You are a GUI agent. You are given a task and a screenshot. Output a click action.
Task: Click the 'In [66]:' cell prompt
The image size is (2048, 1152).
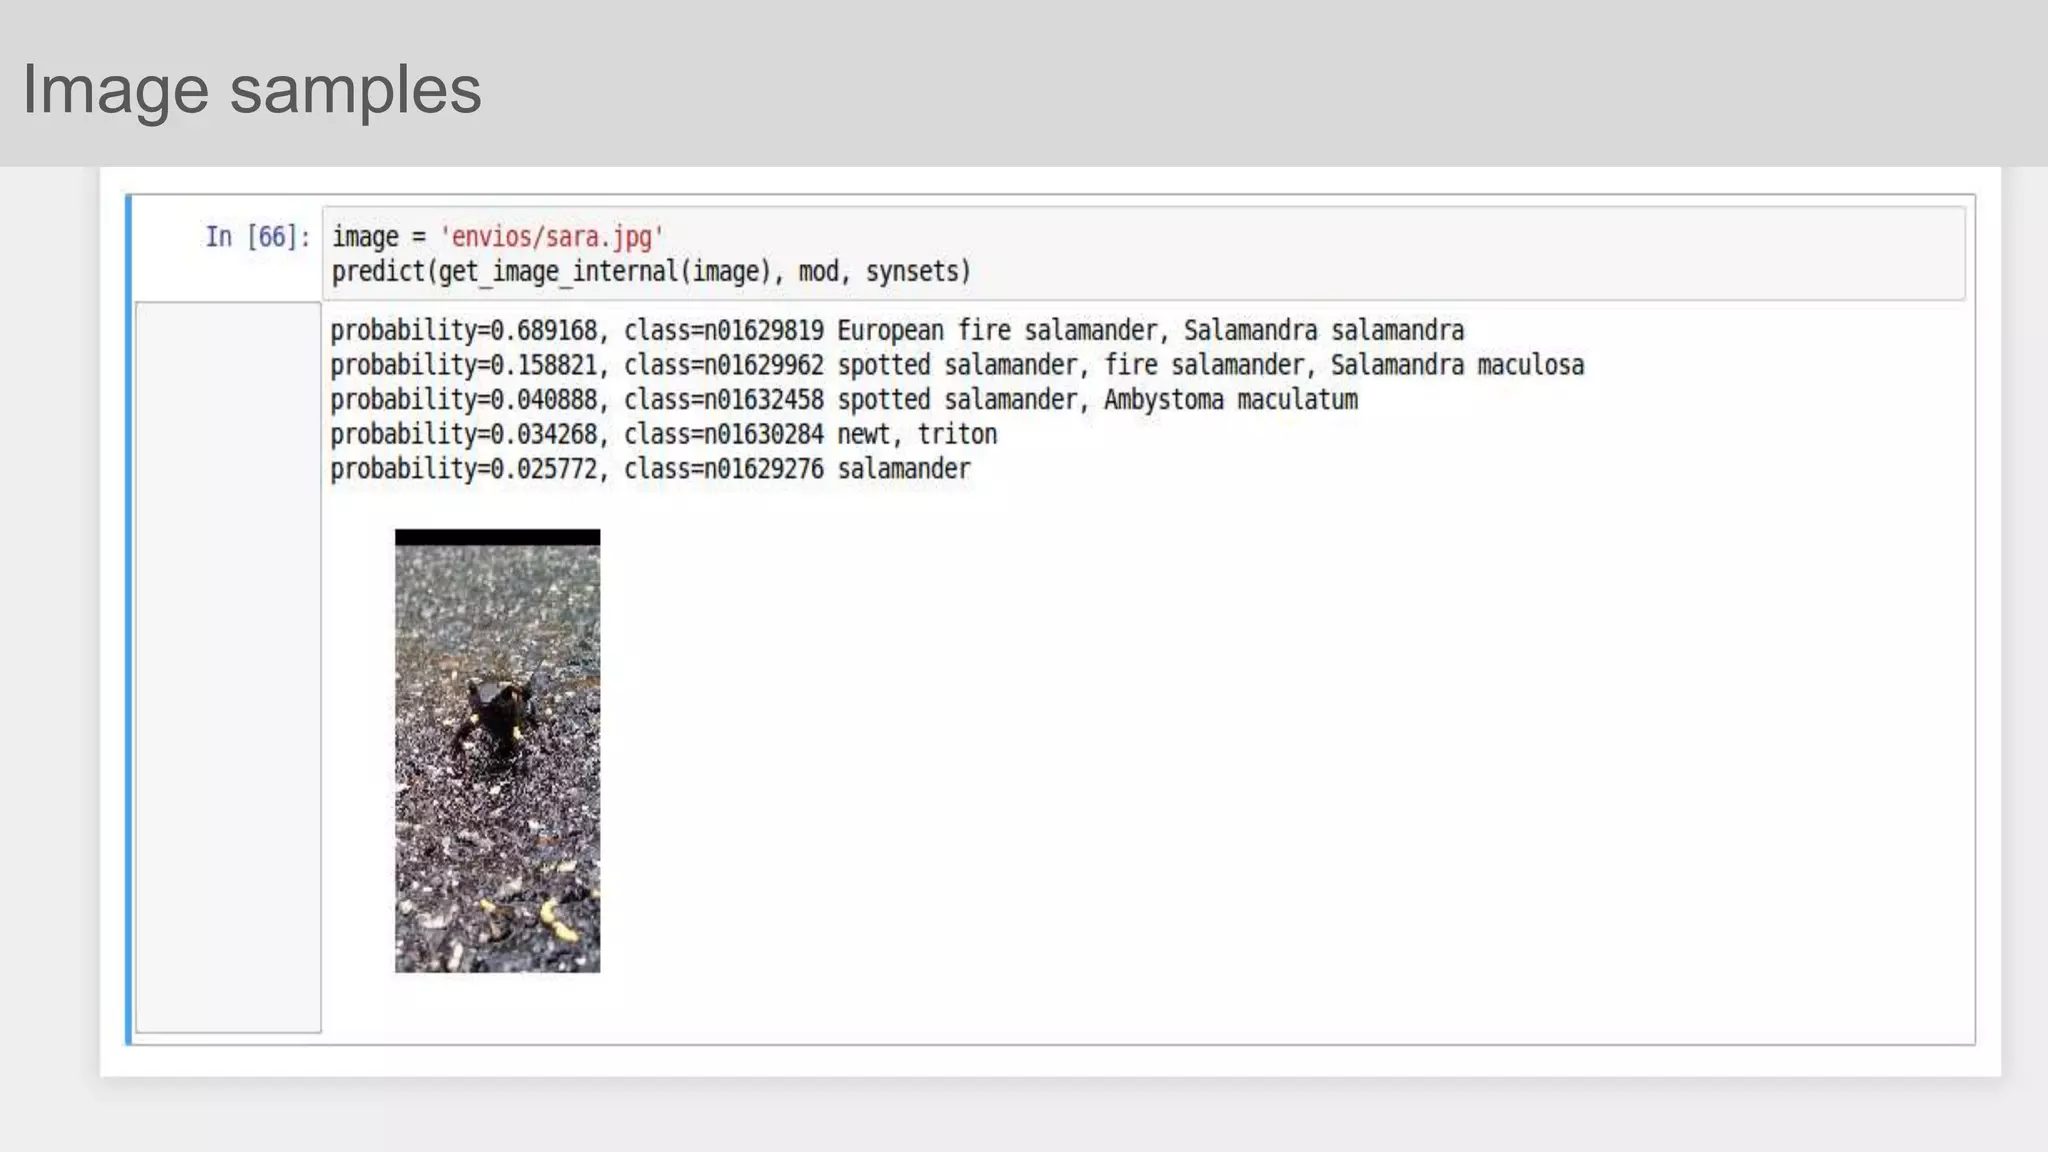pyautogui.click(x=257, y=237)
